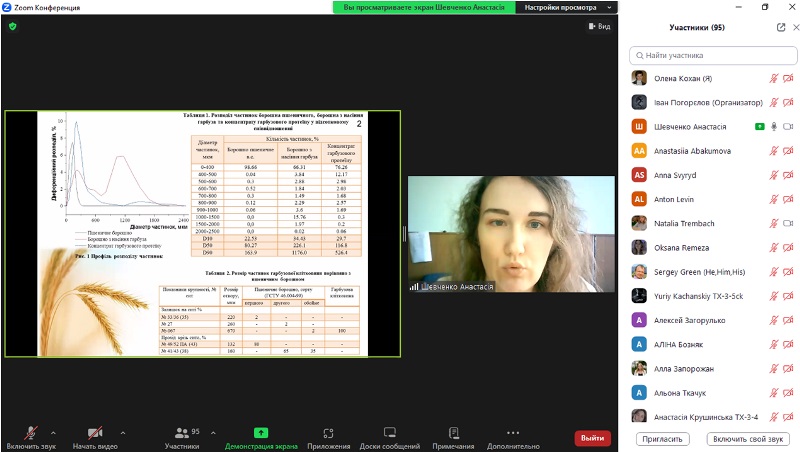Open Дополнительно more options menu
This screenshot has height=452, width=800.
click(513, 438)
